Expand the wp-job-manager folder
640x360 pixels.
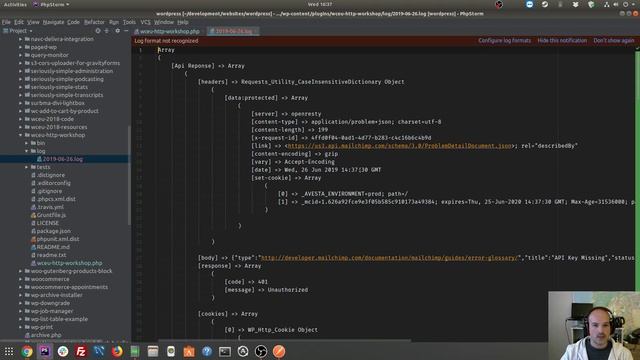20,311
